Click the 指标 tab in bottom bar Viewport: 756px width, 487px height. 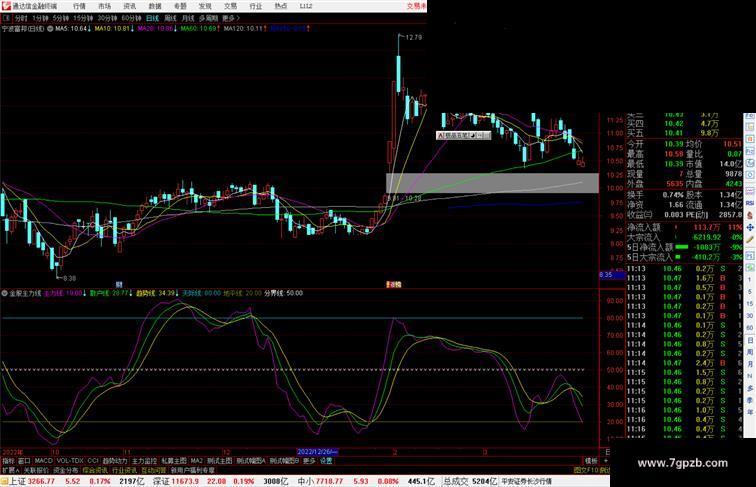8,461
